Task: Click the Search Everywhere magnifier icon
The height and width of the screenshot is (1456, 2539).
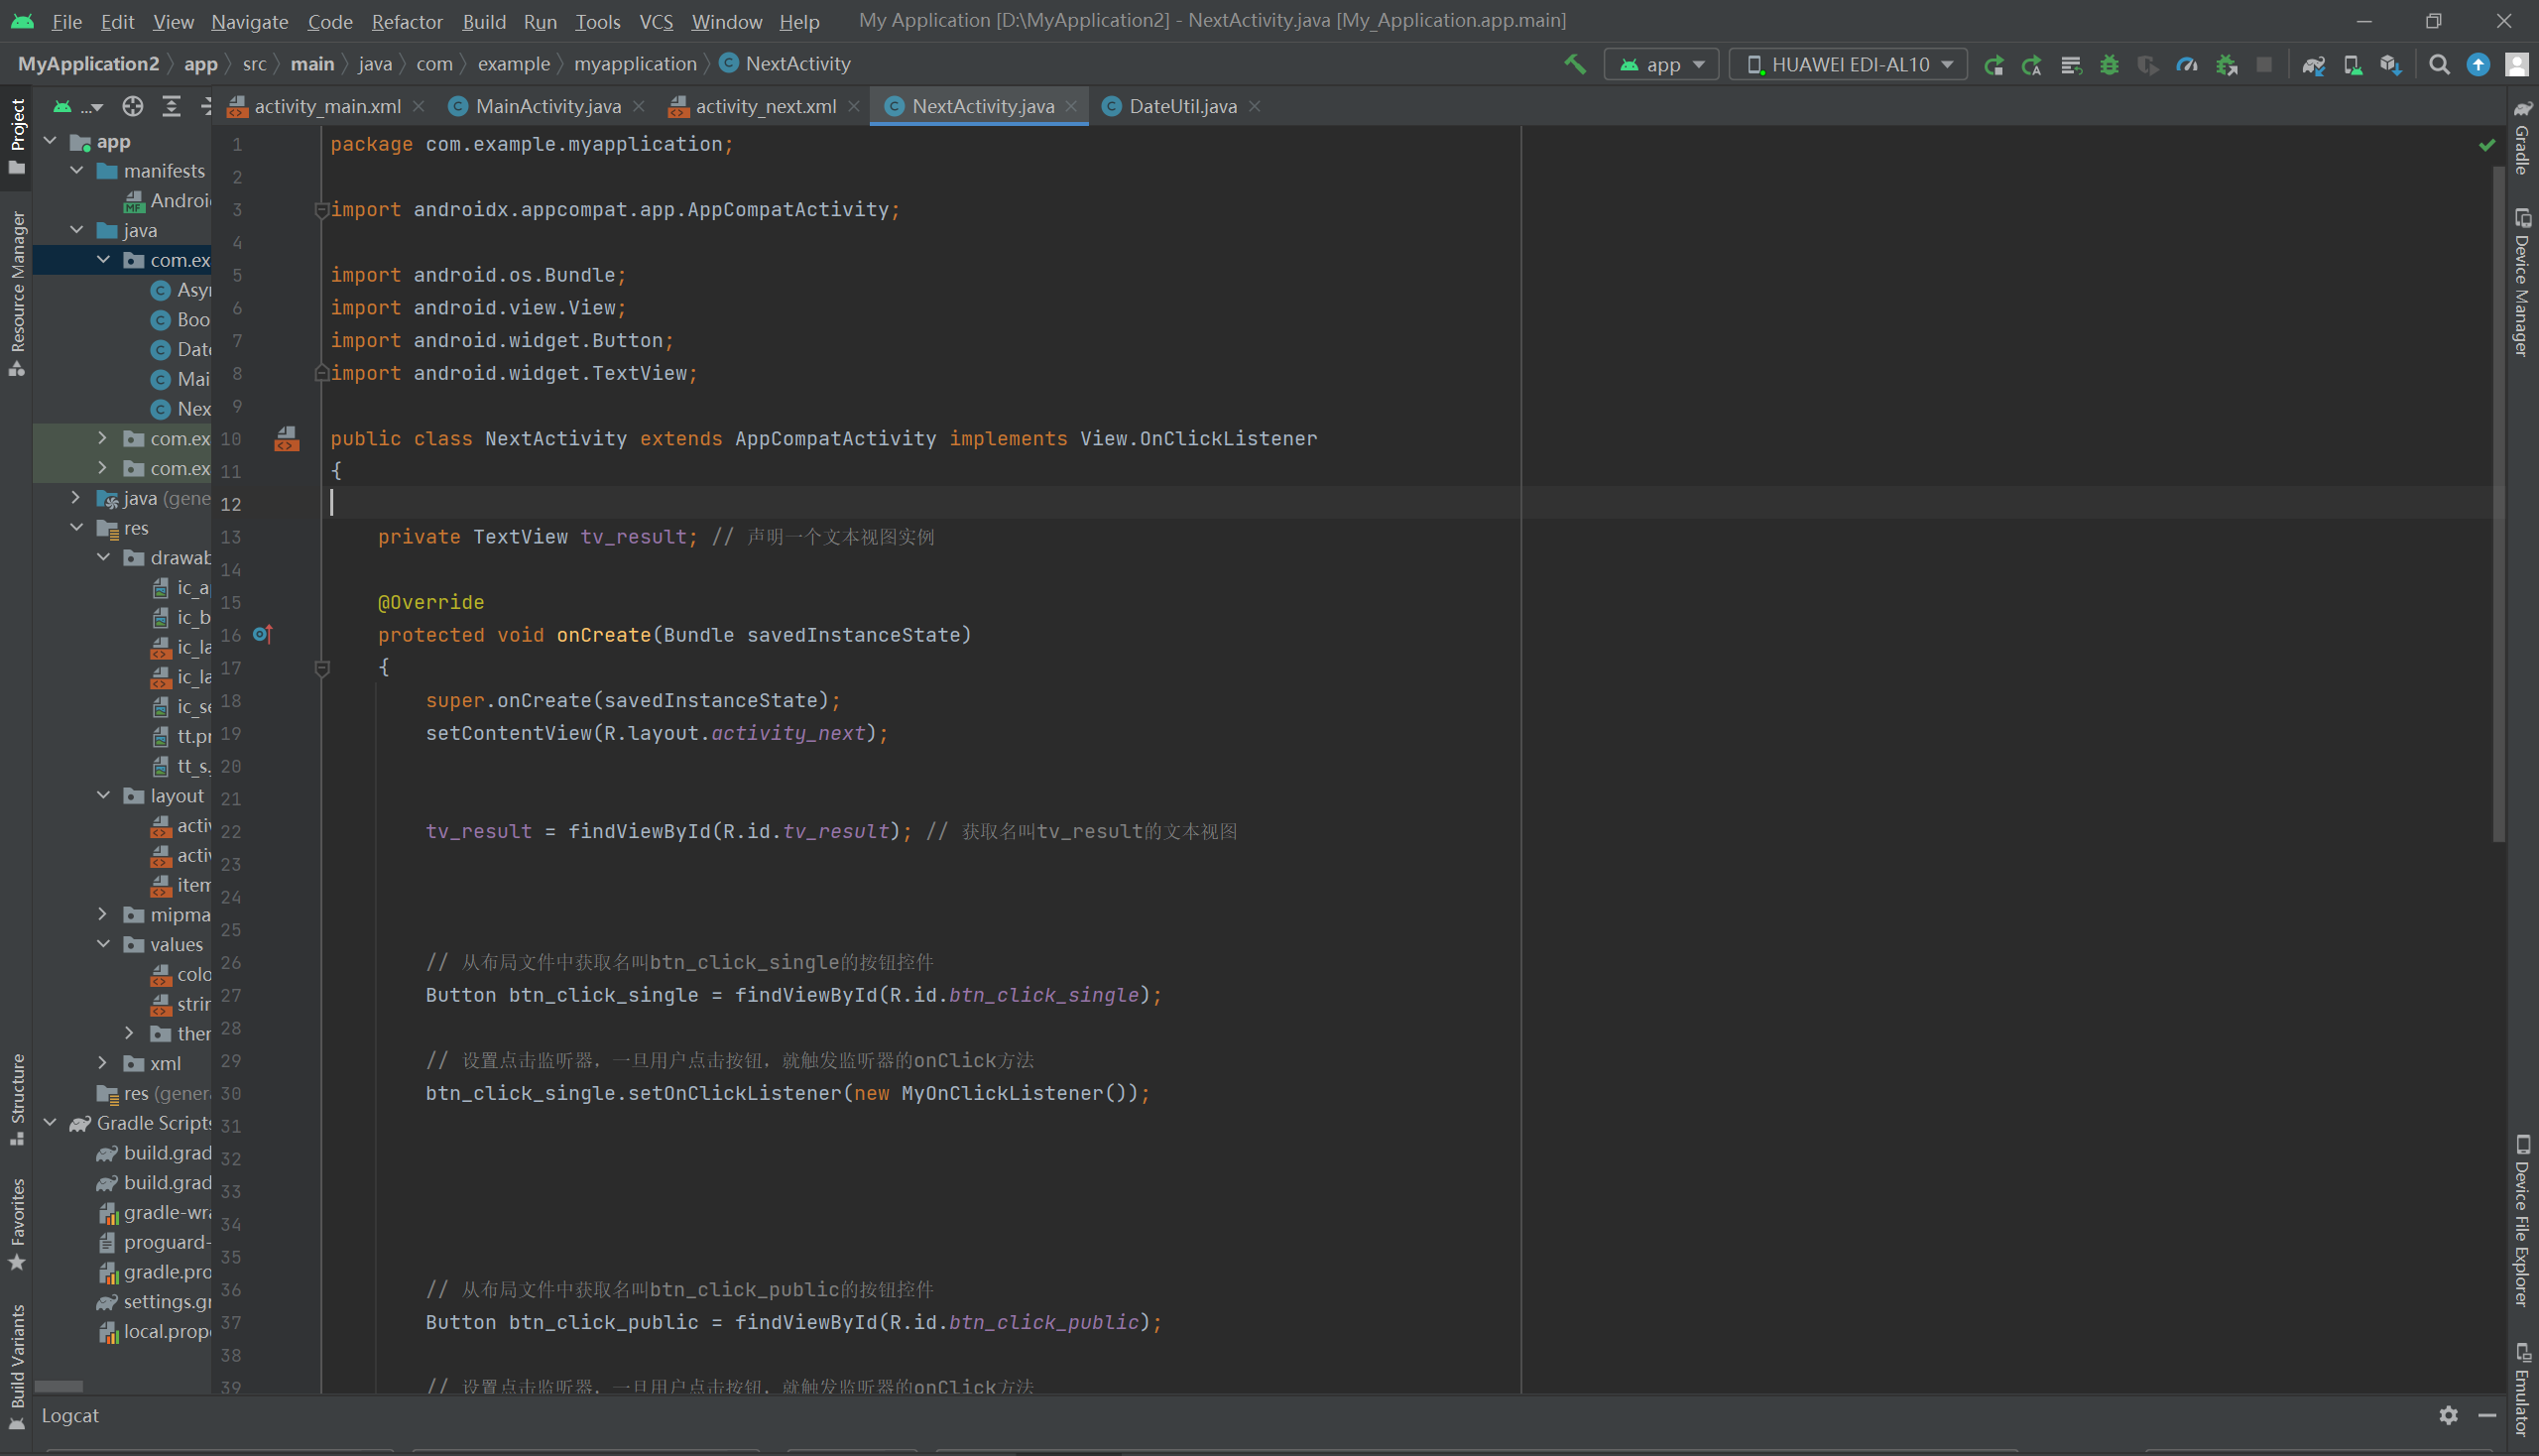Action: point(2439,64)
